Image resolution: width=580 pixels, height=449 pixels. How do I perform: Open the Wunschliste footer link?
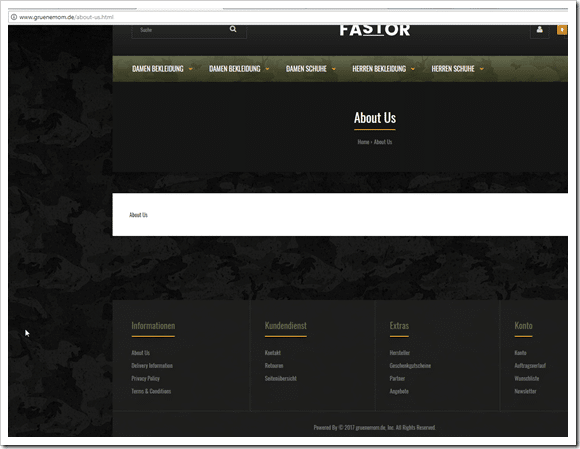pos(527,378)
